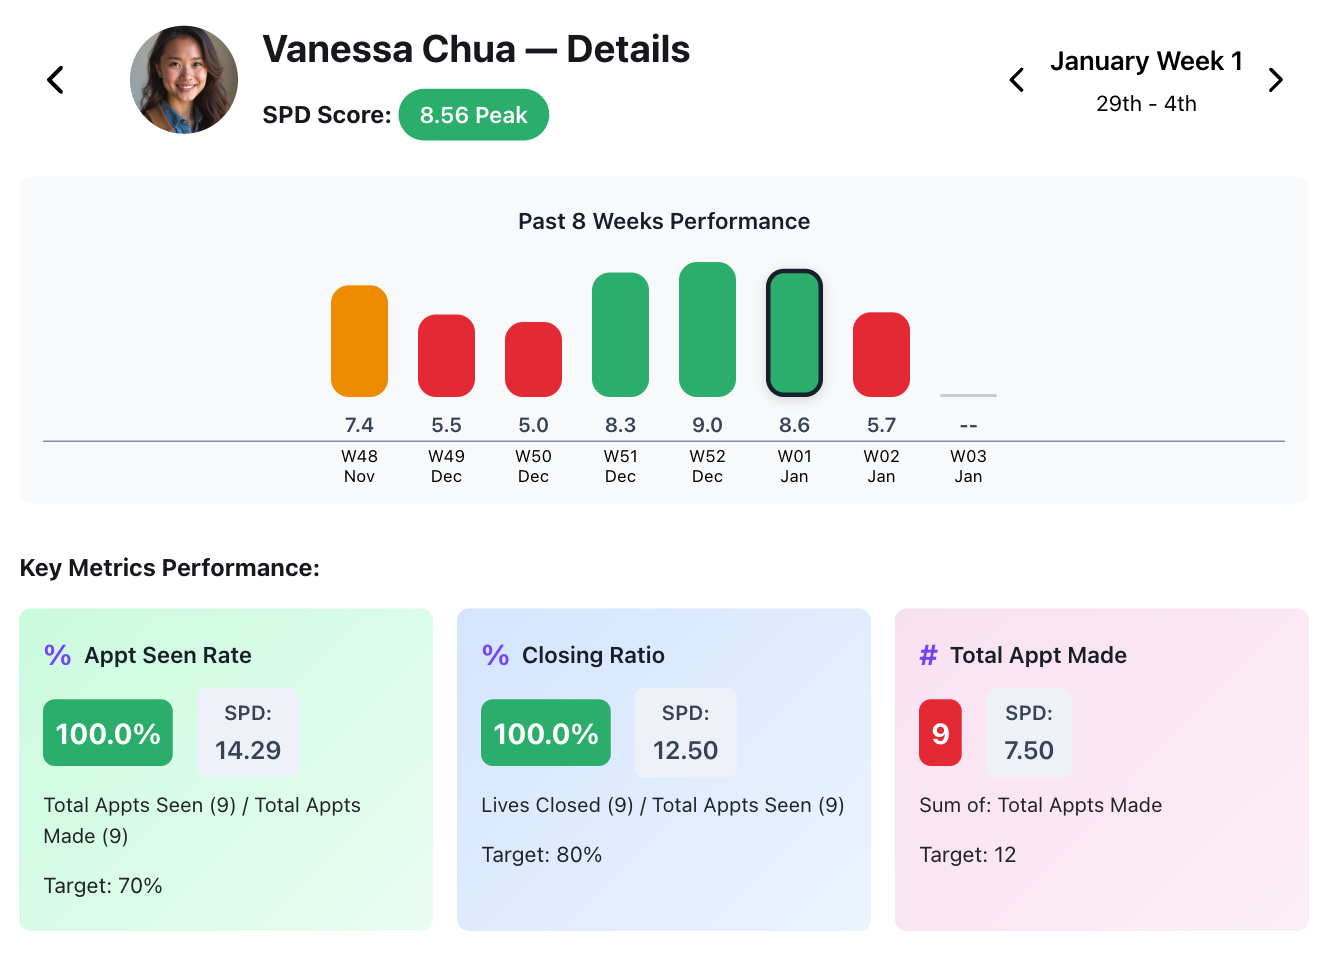Click the green 100.0% Appt Seen Rate badge
This screenshot has width=1330, height=968.
click(108, 732)
